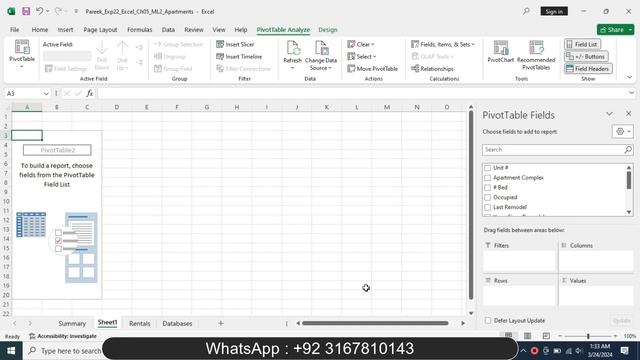Open Recommended PivotTables
The image size is (640, 360).
click(536, 56)
